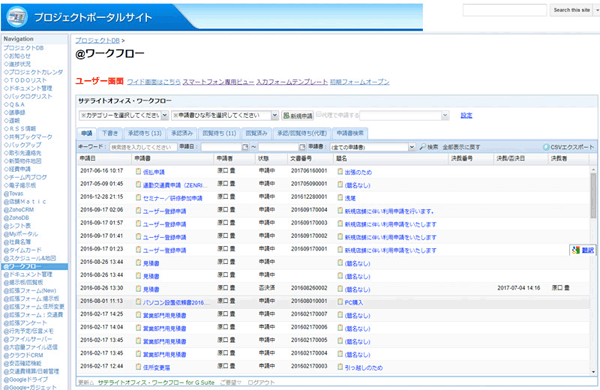600x390 pixels.
Task: Open the 新規店舗に伴い利用申請を行います。 subject
Action: coord(389,211)
